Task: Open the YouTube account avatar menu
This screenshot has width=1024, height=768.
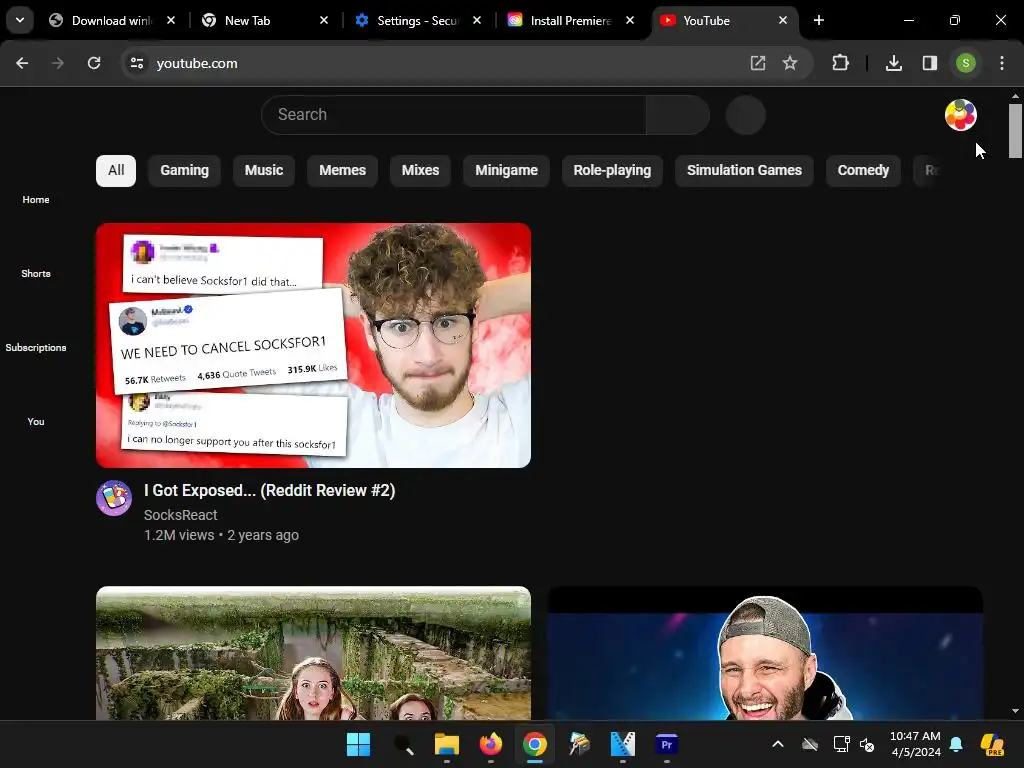Action: click(960, 115)
